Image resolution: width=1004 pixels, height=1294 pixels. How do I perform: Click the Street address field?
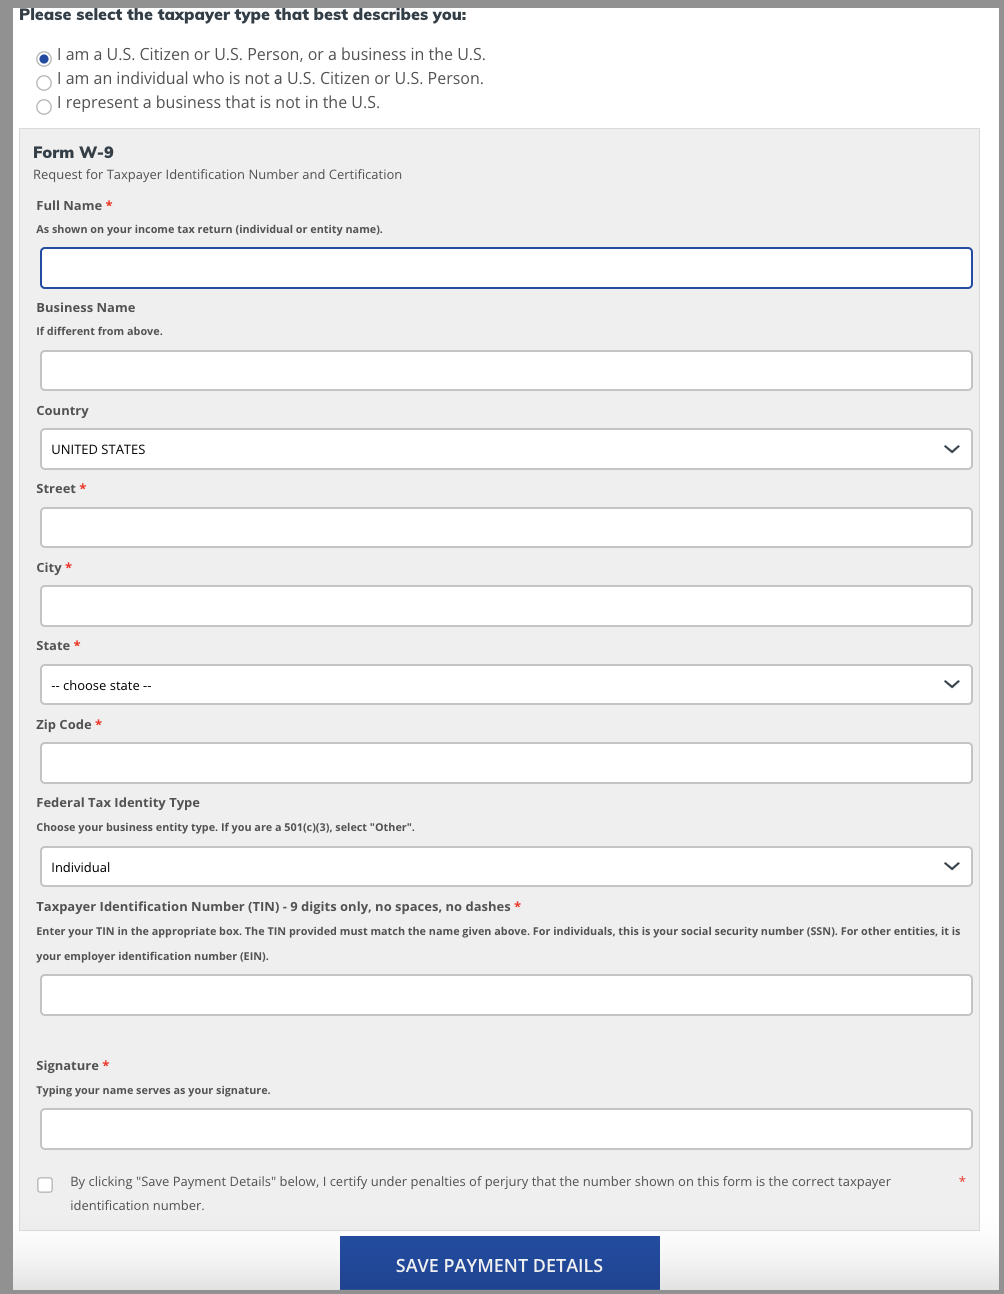pos(506,527)
